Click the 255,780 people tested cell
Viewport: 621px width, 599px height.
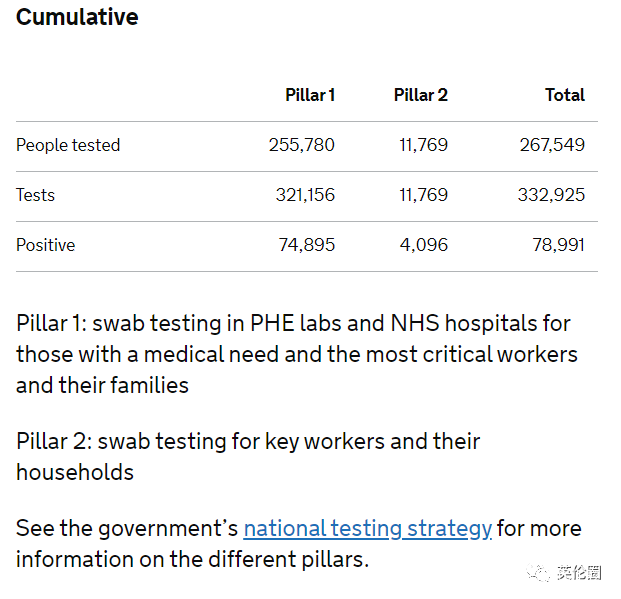(301, 145)
